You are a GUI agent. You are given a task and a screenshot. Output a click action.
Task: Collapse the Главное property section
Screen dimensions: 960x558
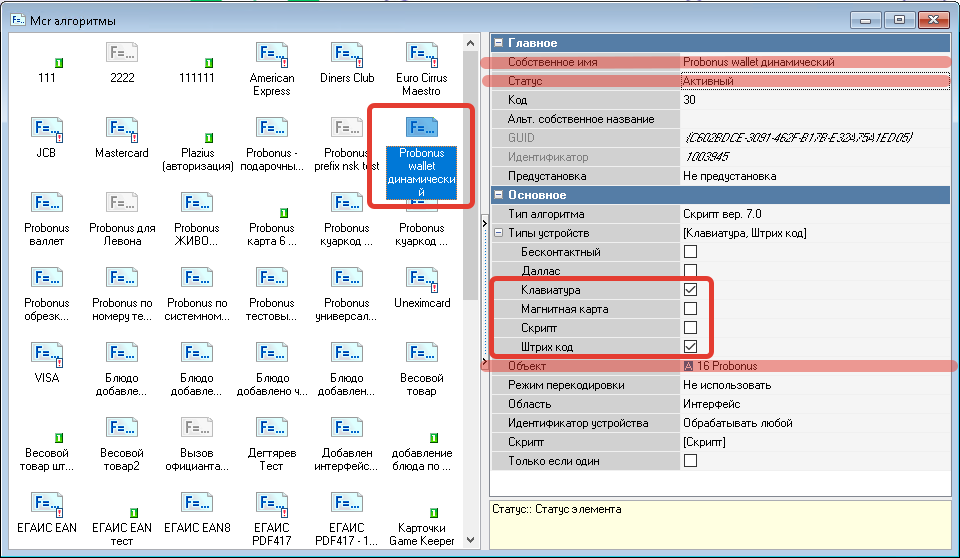click(498, 43)
